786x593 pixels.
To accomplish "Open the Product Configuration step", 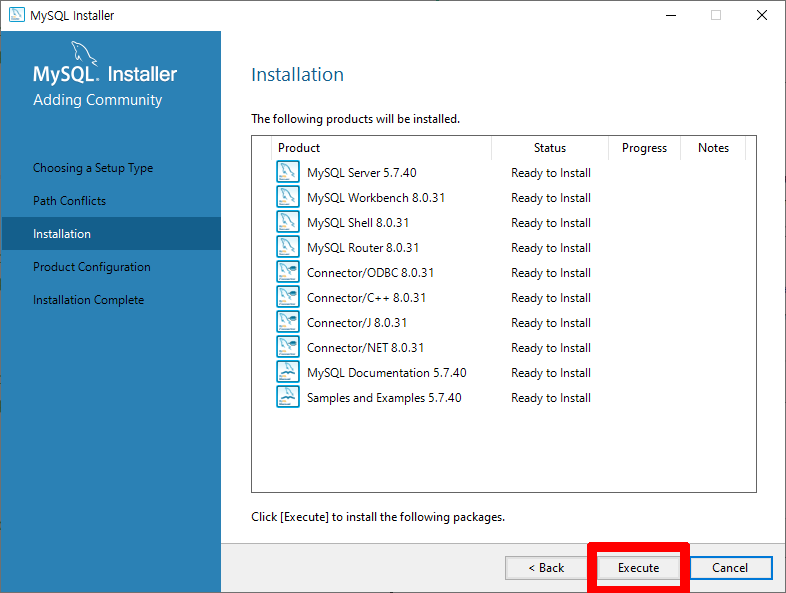I will click(91, 267).
